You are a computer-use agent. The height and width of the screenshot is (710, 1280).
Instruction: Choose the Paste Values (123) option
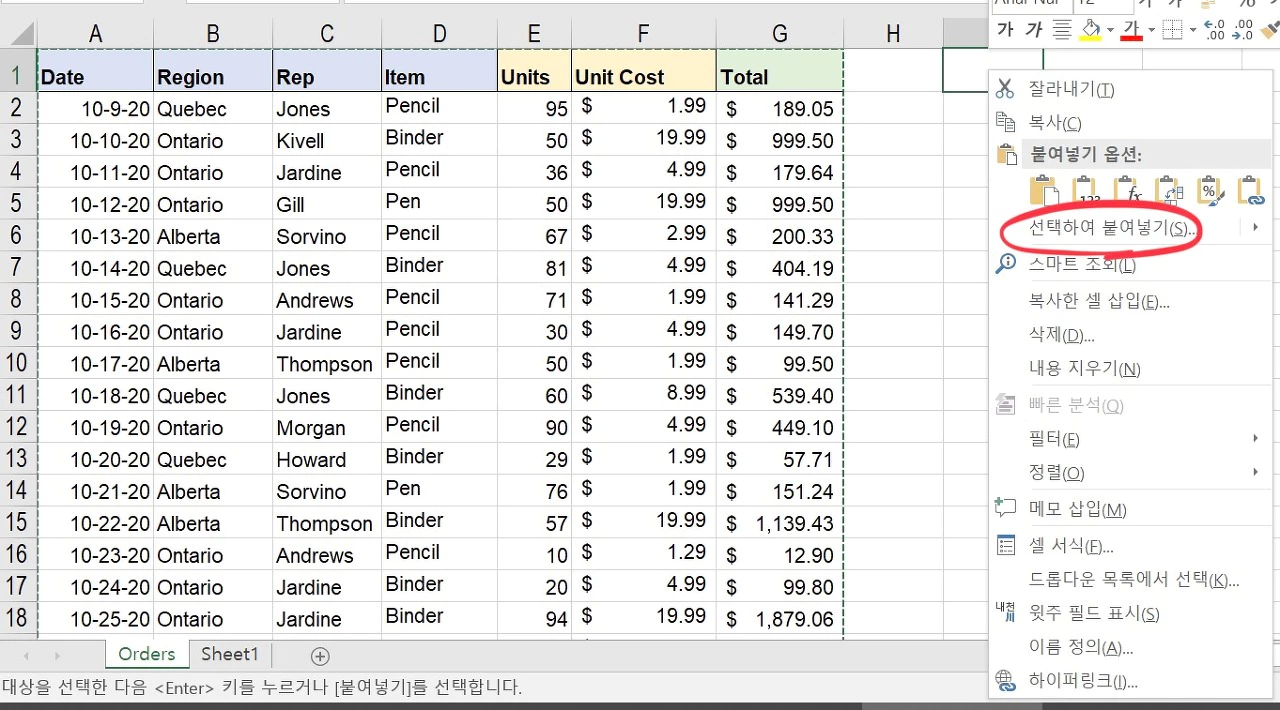tap(1086, 191)
